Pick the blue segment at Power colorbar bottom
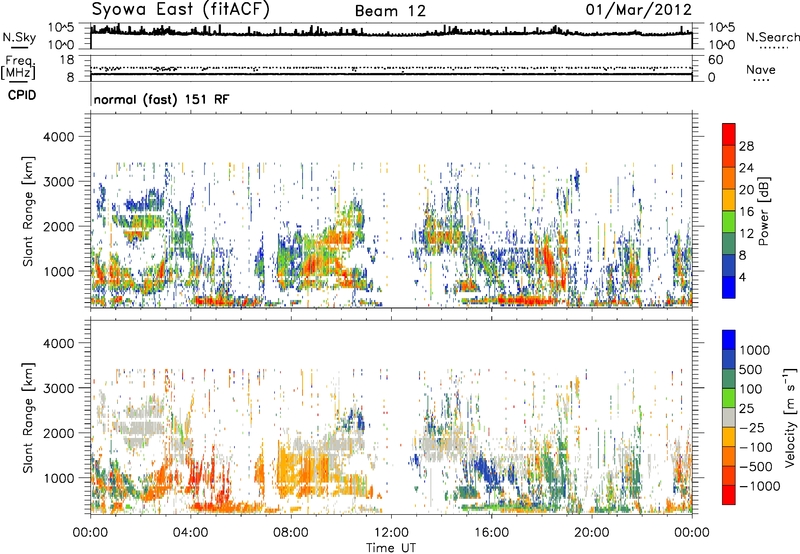This screenshot has width=800, height=554. click(x=729, y=288)
